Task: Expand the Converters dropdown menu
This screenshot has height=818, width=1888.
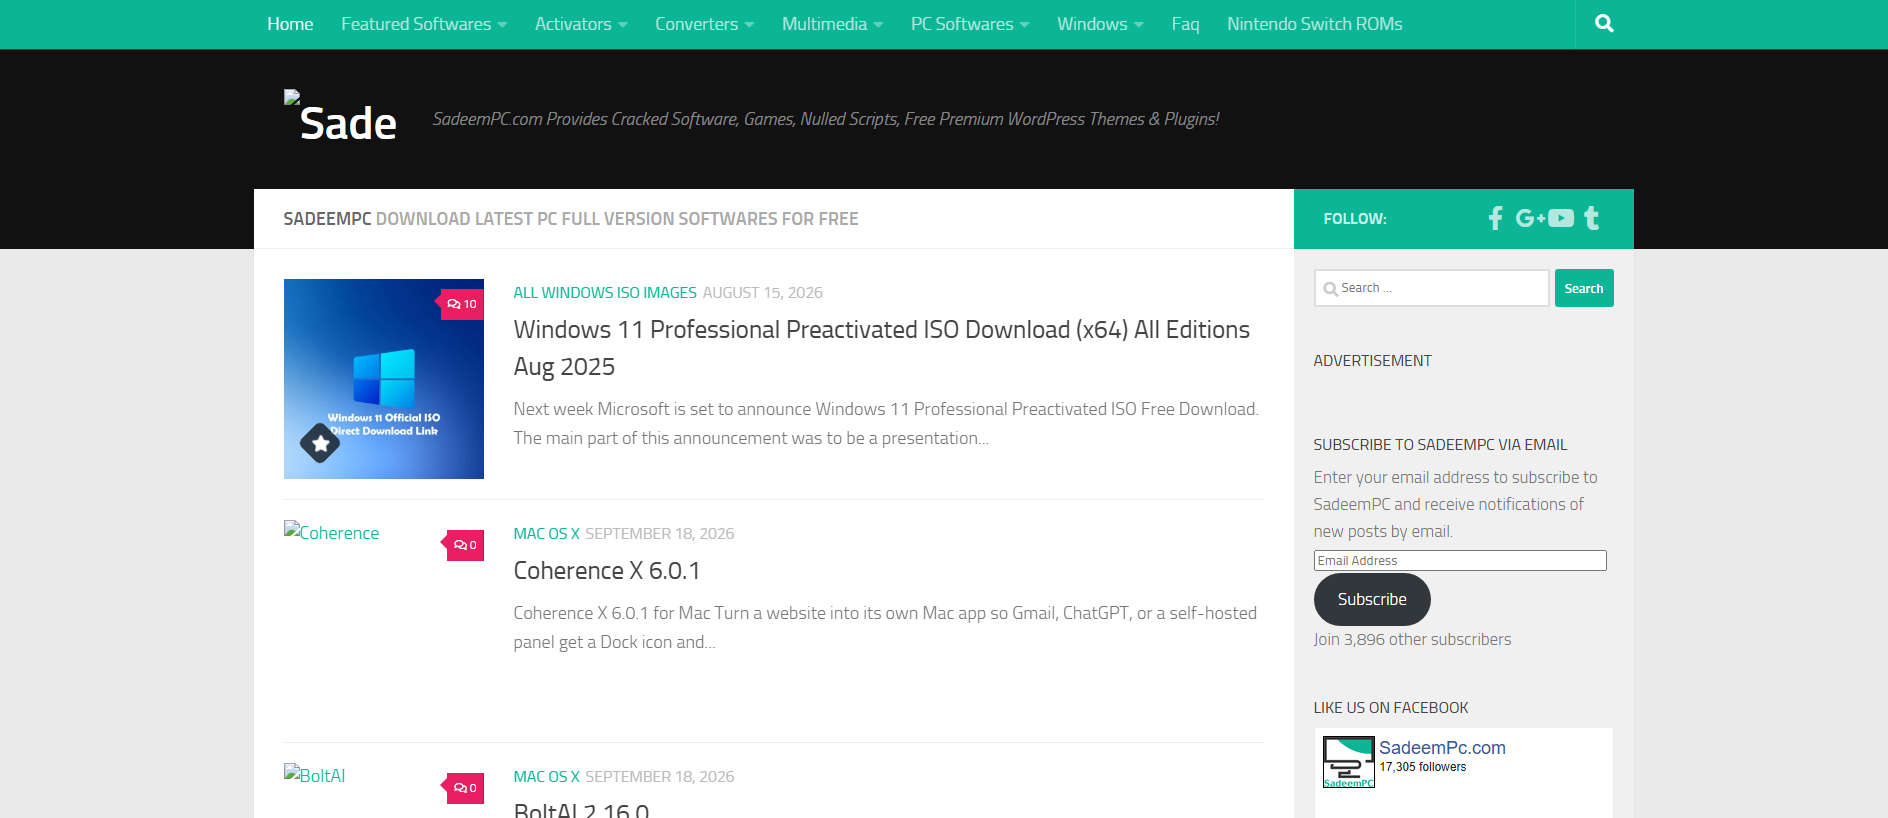Action: coord(705,24)
